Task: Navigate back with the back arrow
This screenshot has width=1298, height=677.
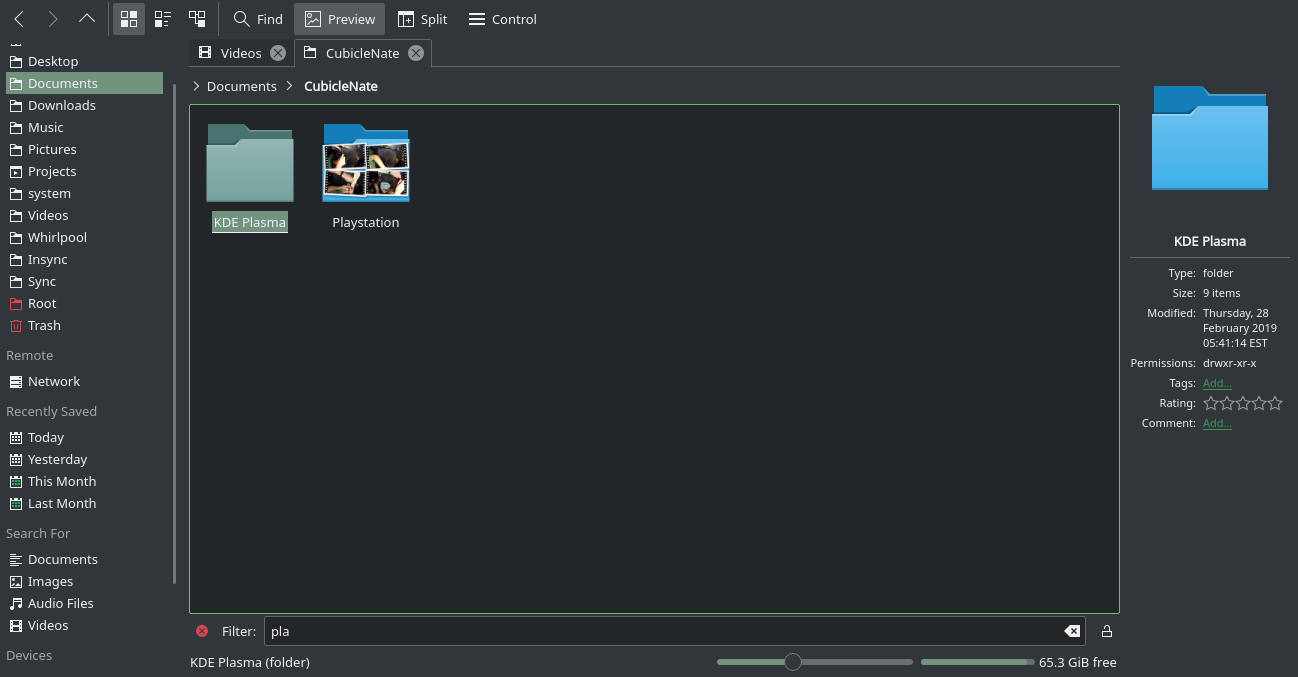Action: tap(16, 18)
